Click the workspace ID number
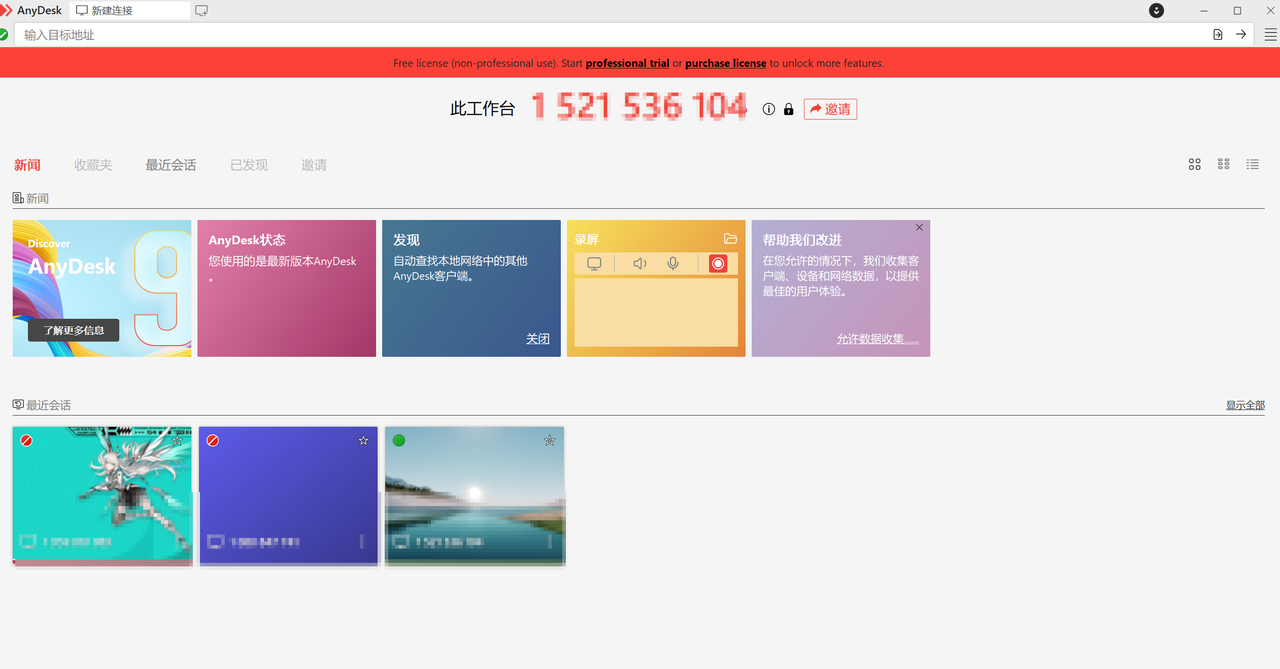This screenshot has height=669, width=1280. point(639,107)
